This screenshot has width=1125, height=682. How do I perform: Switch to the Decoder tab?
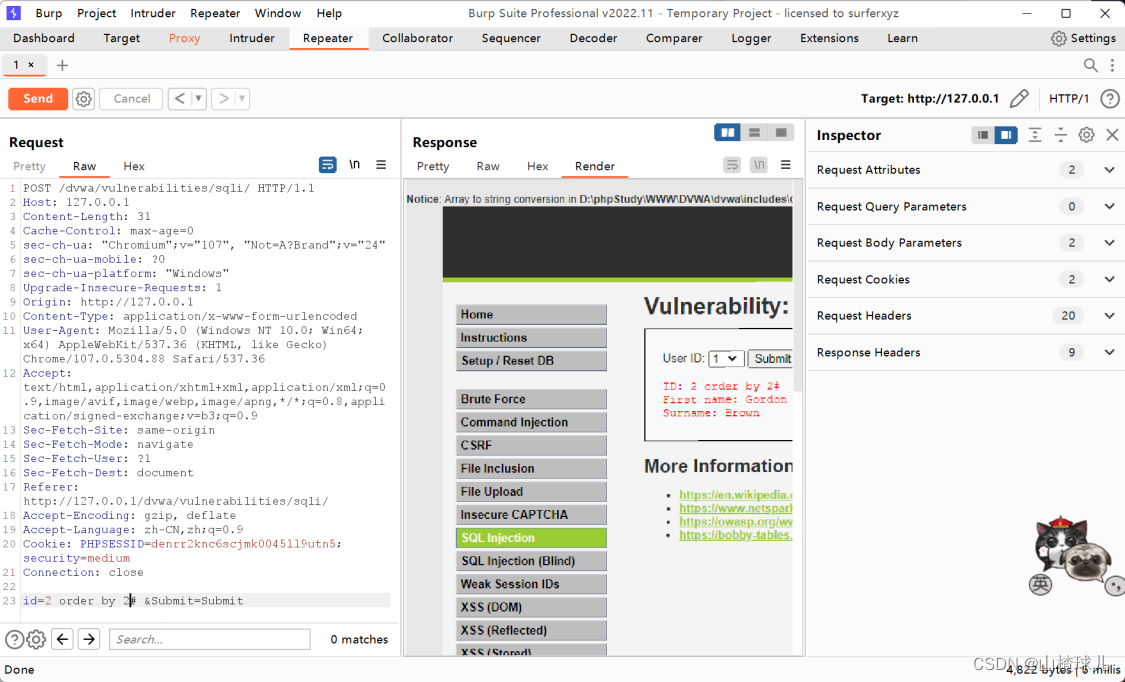point(593,38)
